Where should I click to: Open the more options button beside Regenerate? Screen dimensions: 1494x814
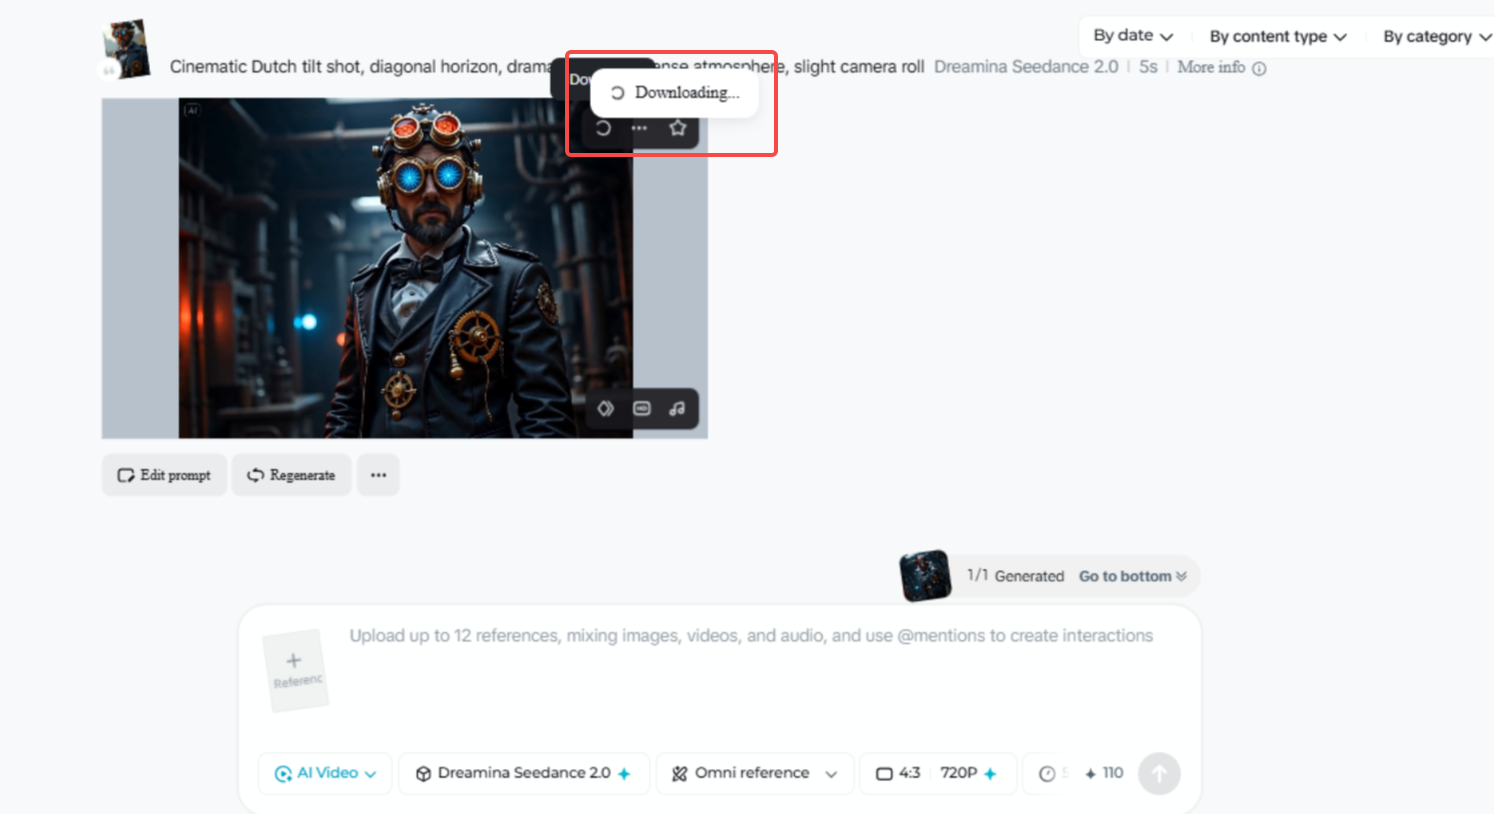tap(378, 475)
